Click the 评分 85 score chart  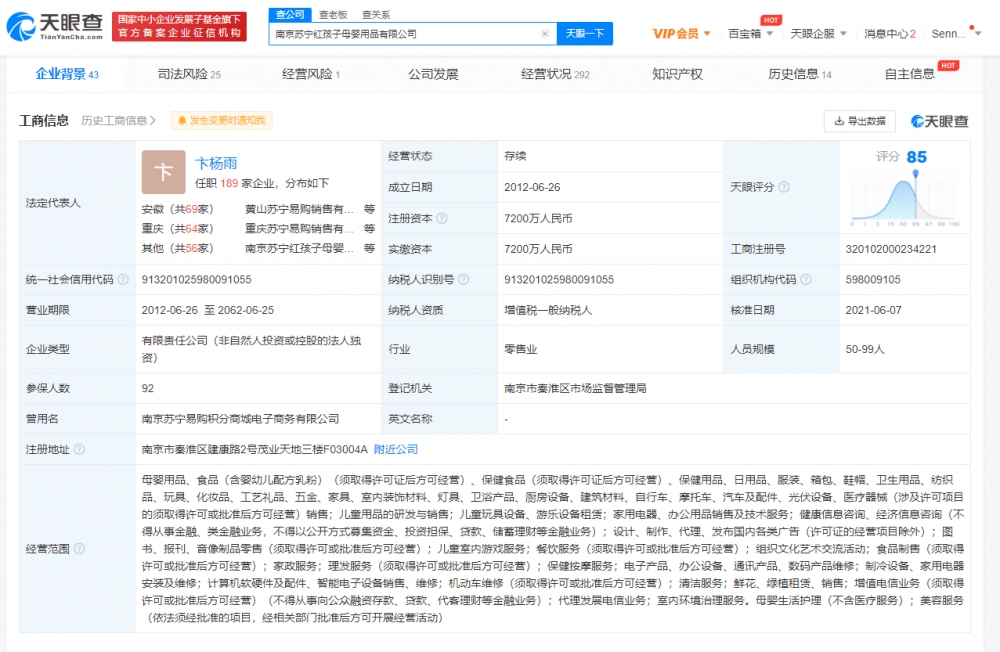tap(905, 188)
